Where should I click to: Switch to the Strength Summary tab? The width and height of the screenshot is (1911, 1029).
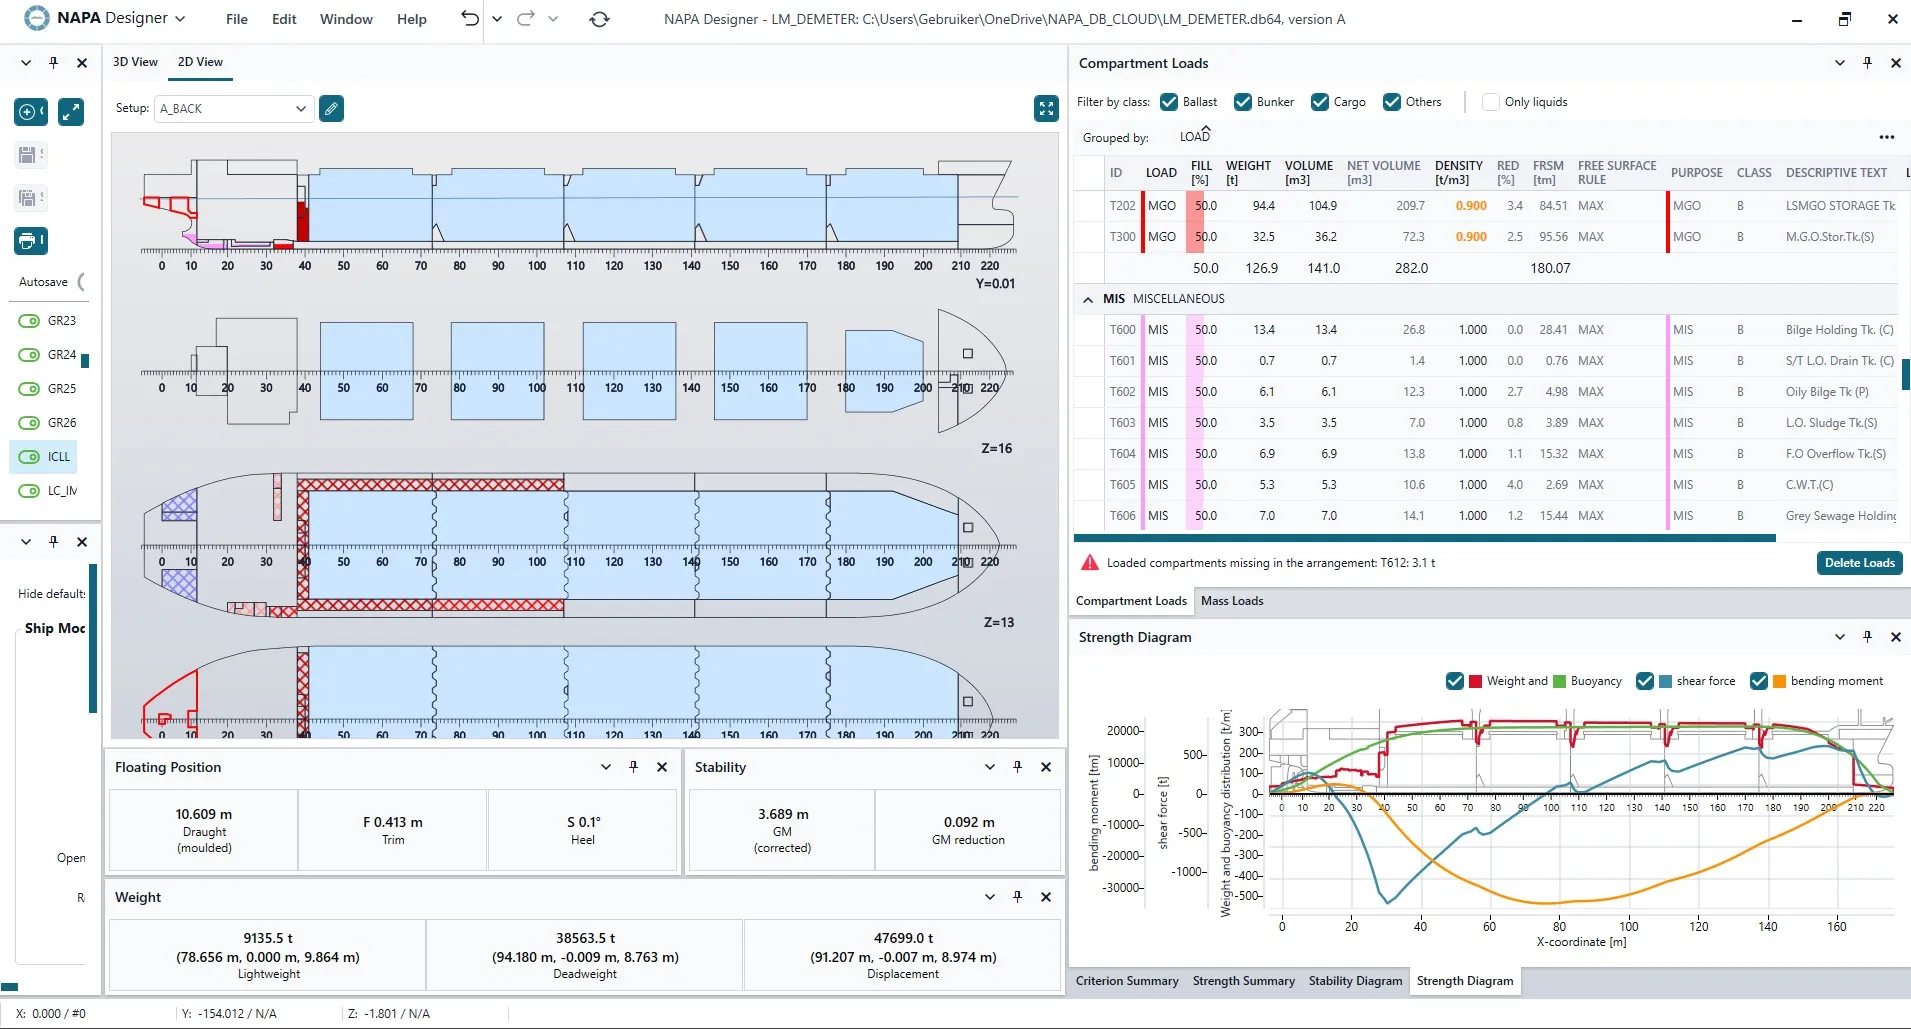(1243, 981)
